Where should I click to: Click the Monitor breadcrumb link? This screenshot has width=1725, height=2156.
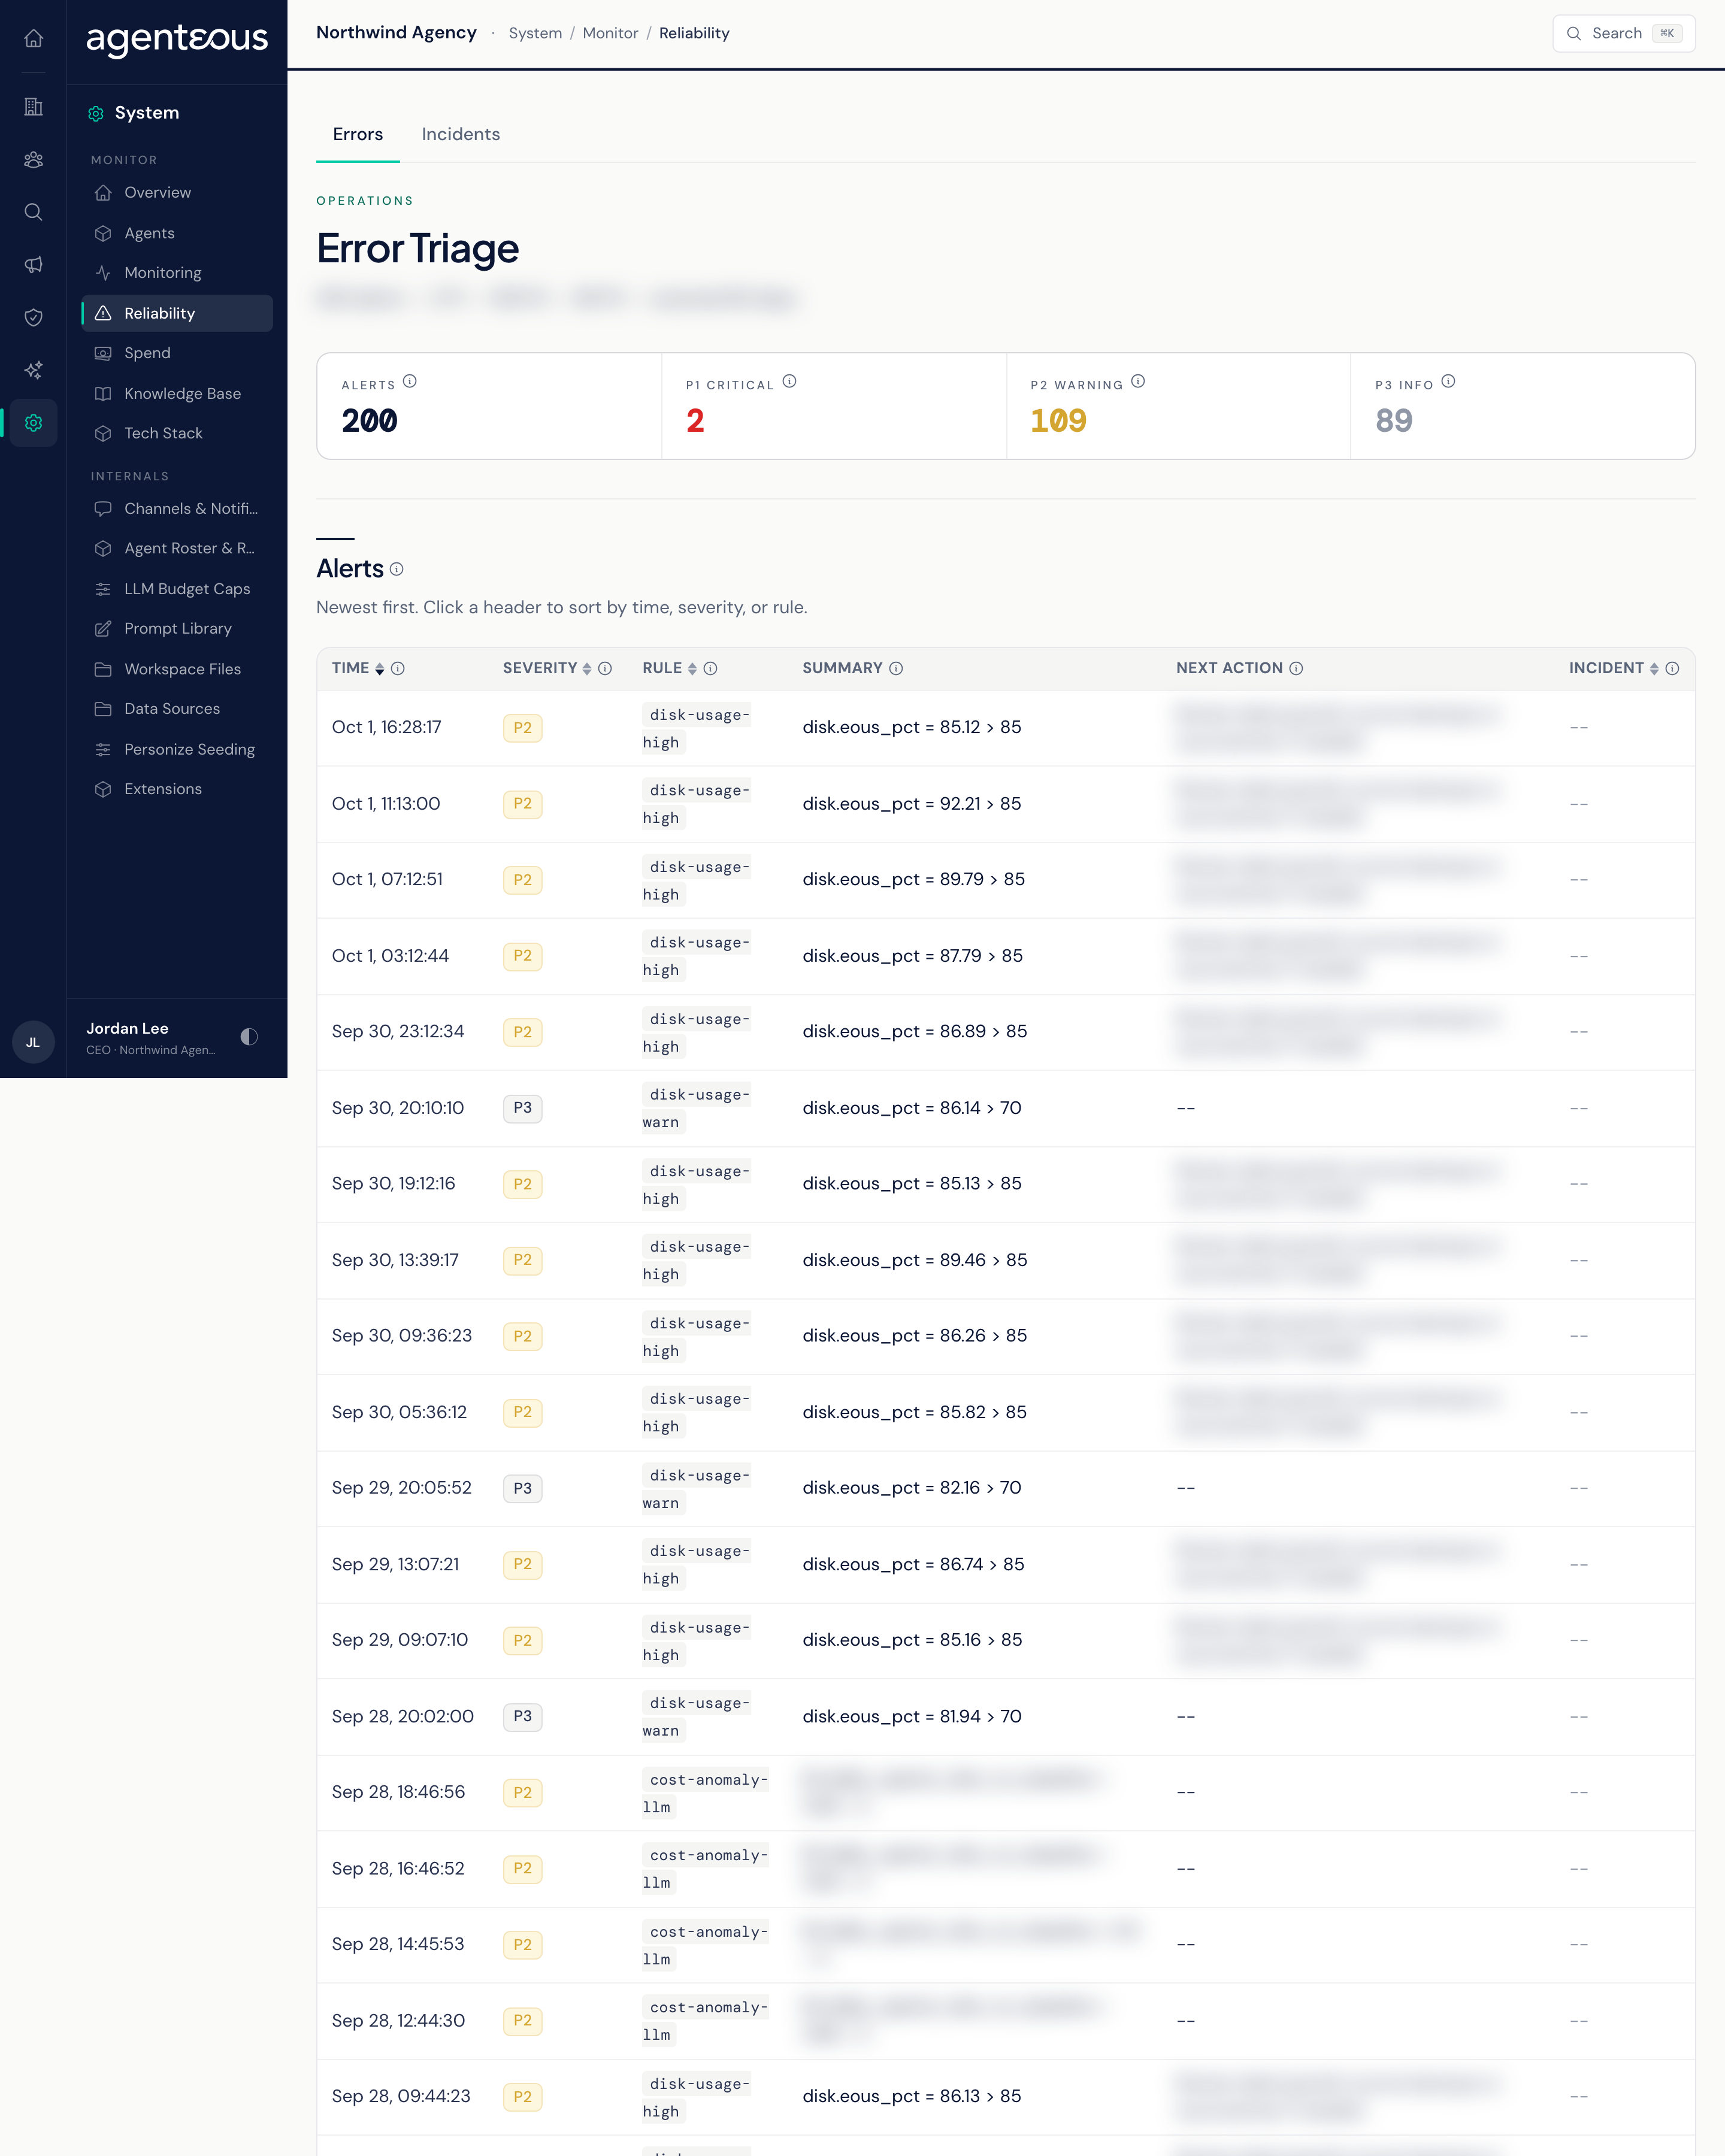click(x=610, y=33)
